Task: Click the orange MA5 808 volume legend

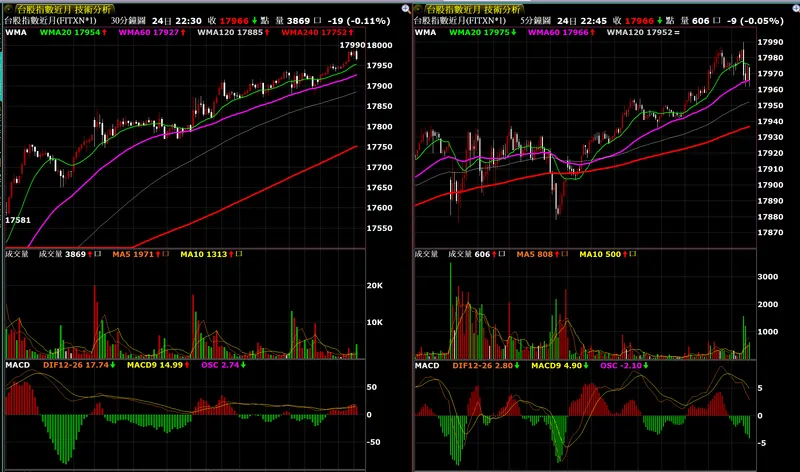Action: point(542,254)
